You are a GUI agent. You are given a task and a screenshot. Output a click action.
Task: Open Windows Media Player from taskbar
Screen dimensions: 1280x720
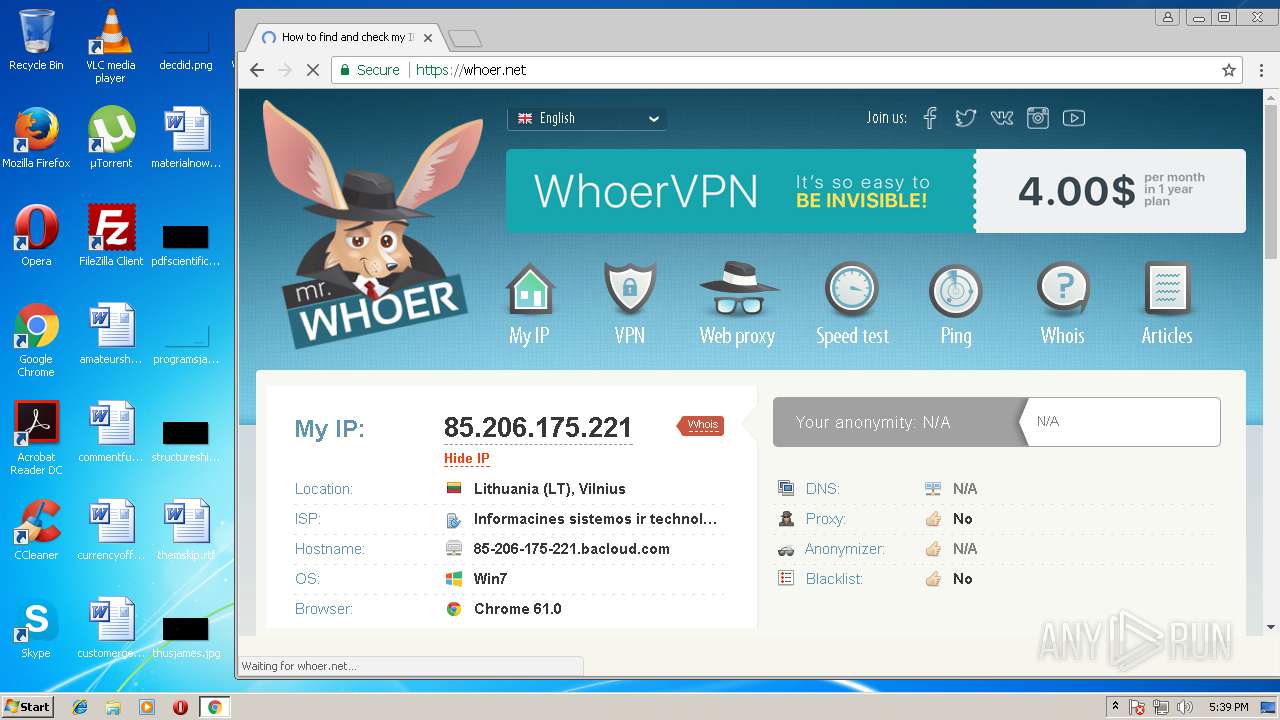[147, 707]
